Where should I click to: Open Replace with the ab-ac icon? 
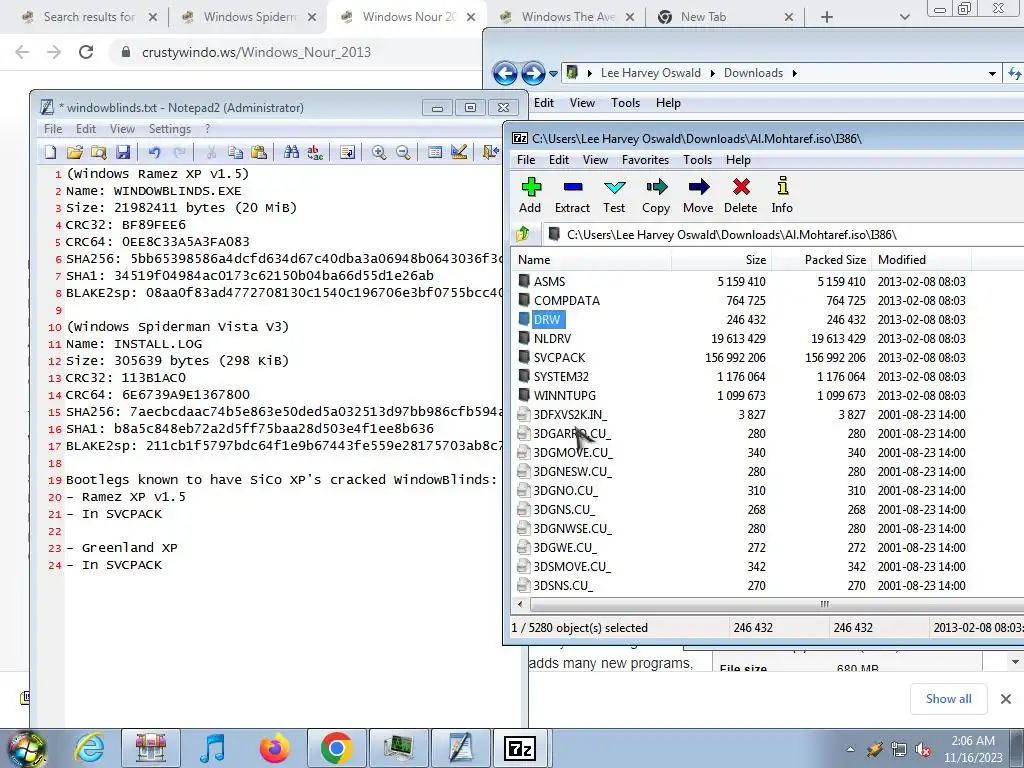click(x=315, y=152)
